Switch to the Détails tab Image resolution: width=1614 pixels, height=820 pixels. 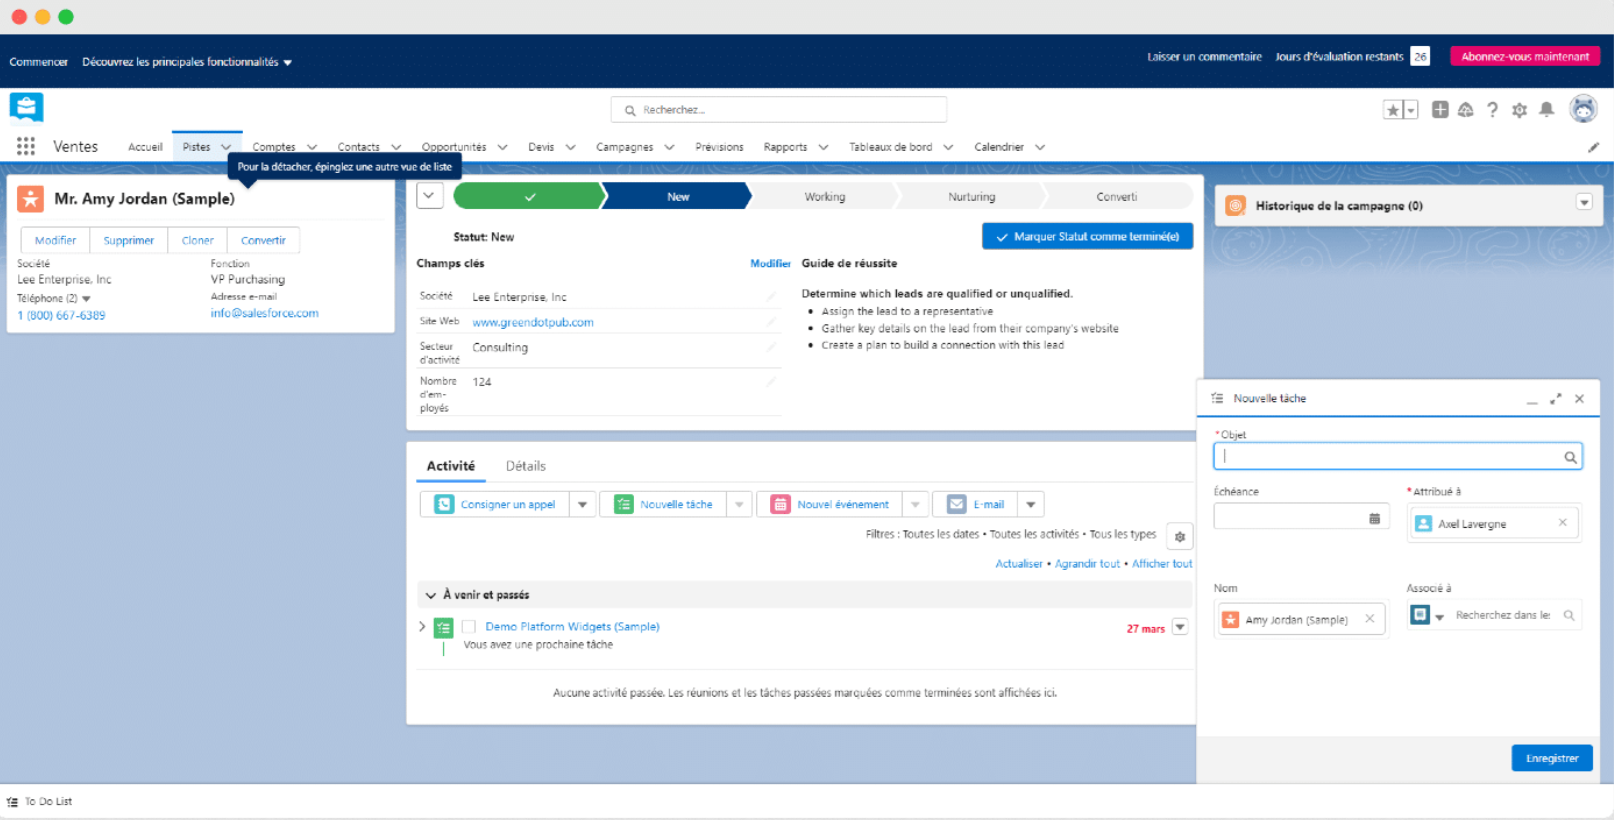pos(525,466)
